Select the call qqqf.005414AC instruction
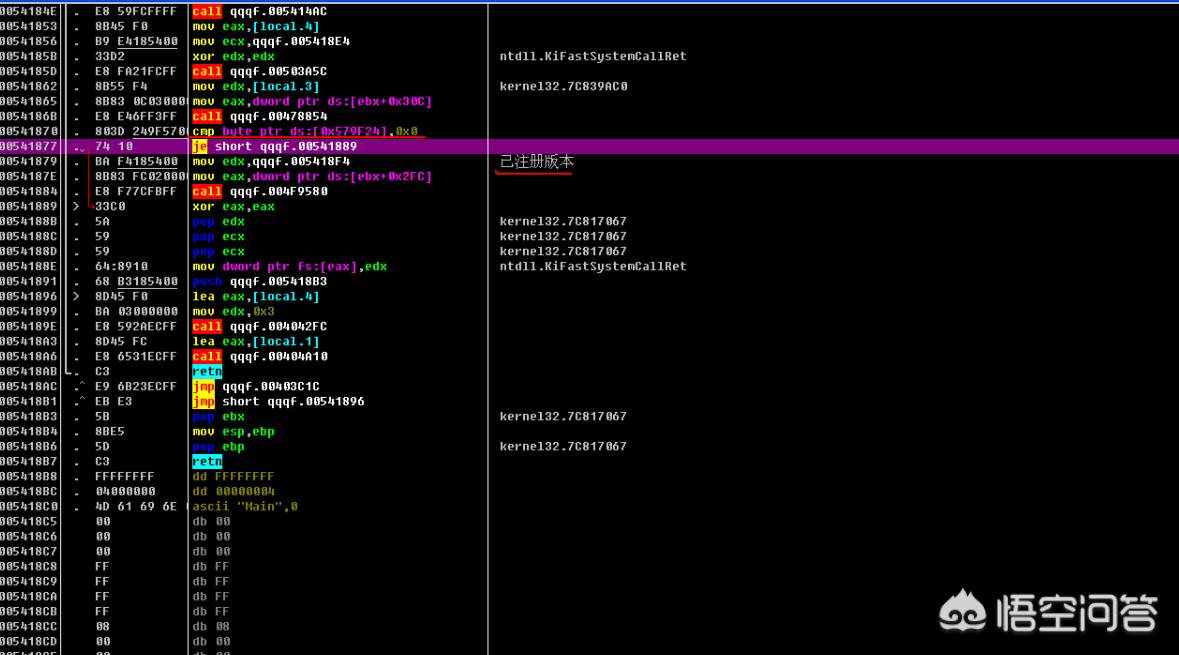 point(259,11)
